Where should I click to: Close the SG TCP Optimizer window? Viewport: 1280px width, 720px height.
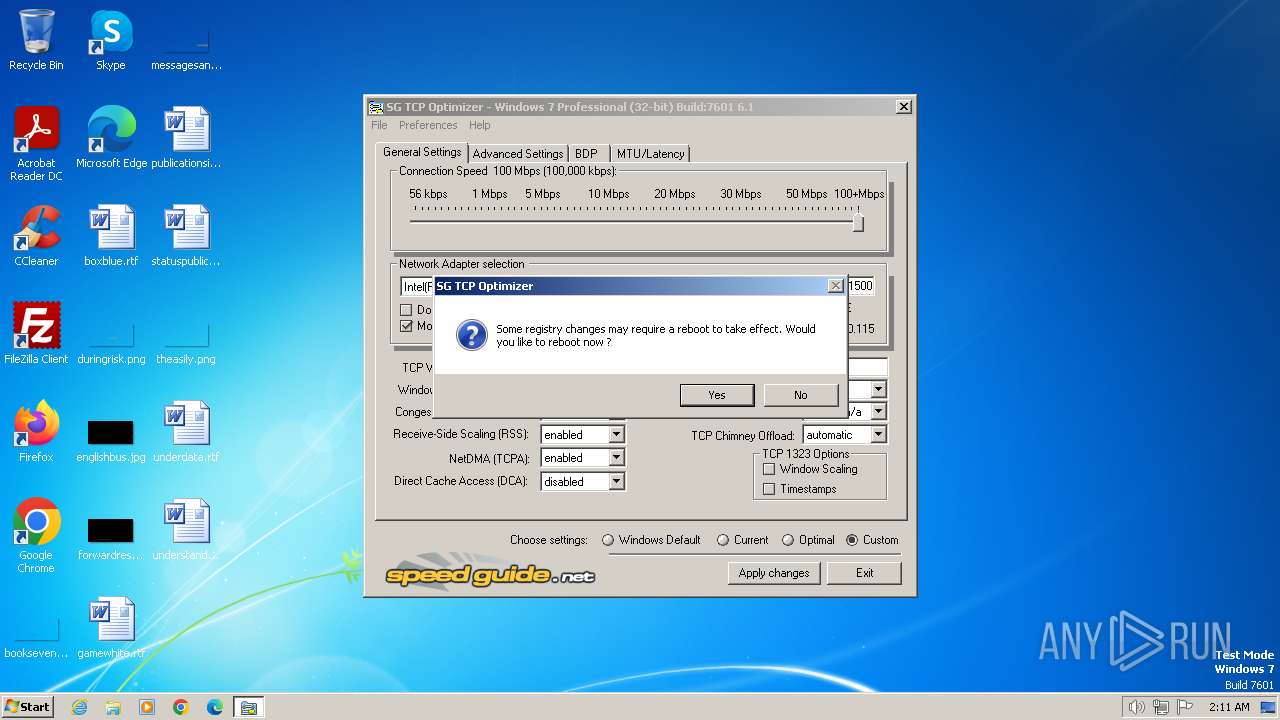click(903, 107)
